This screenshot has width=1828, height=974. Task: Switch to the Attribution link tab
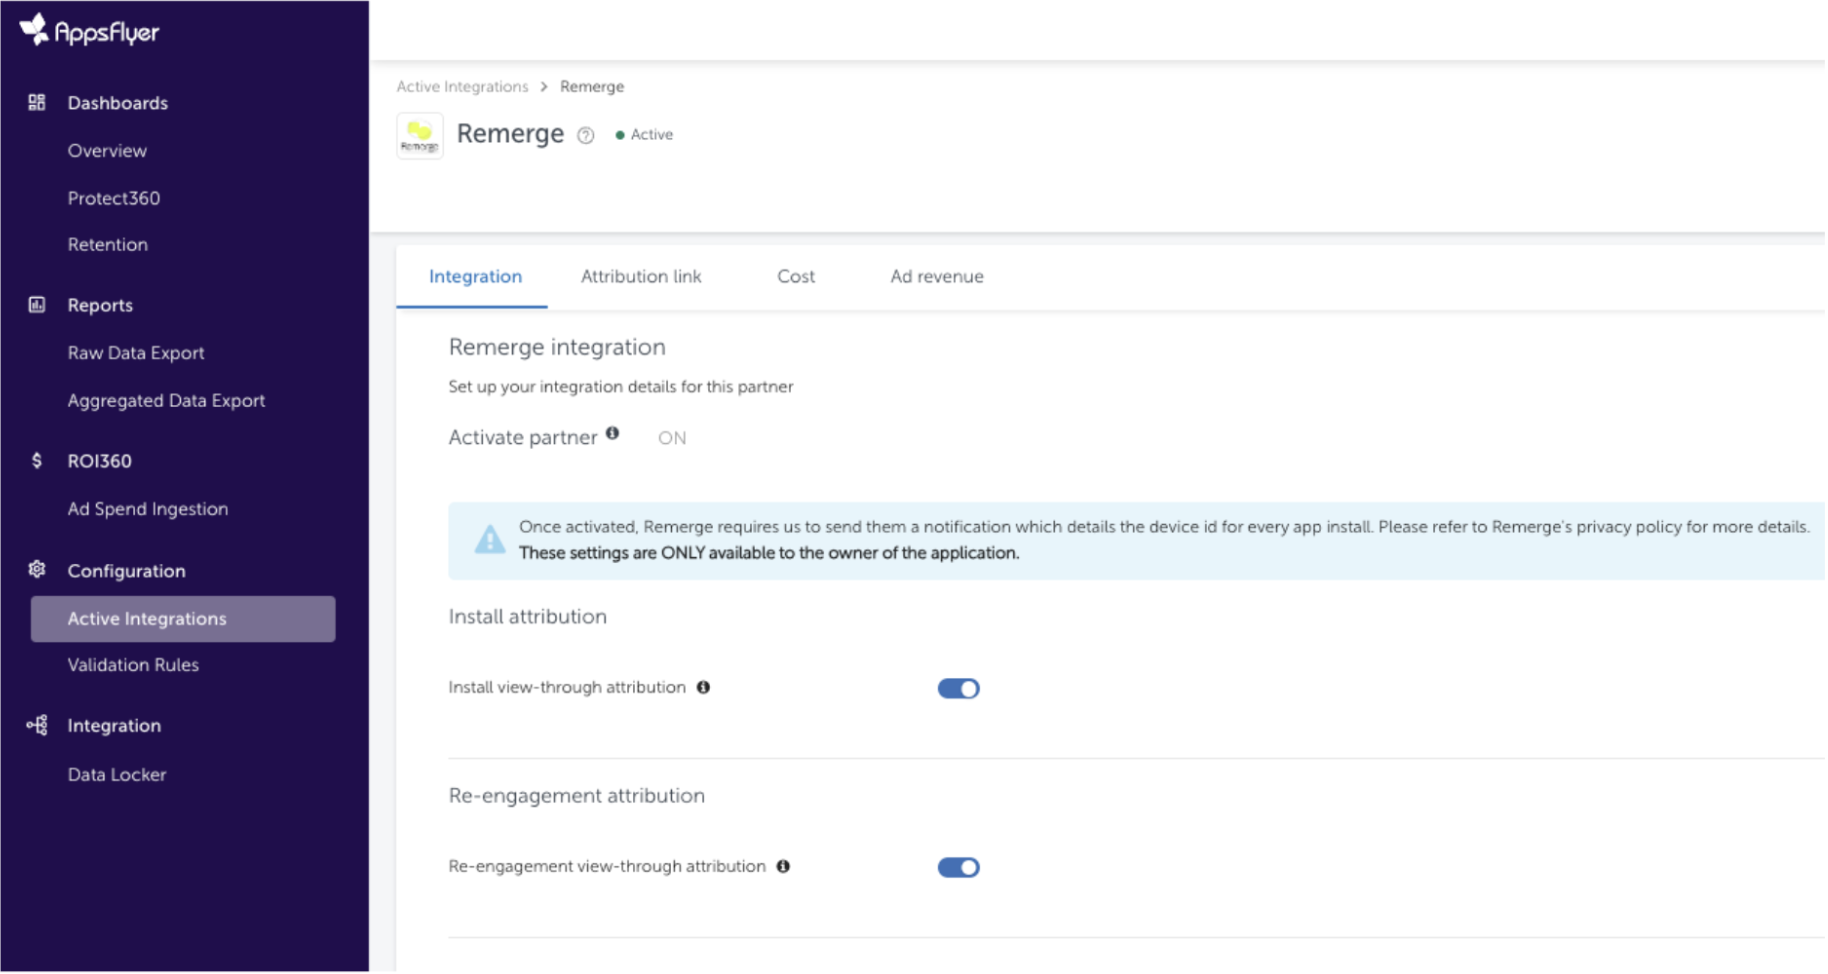641,277
